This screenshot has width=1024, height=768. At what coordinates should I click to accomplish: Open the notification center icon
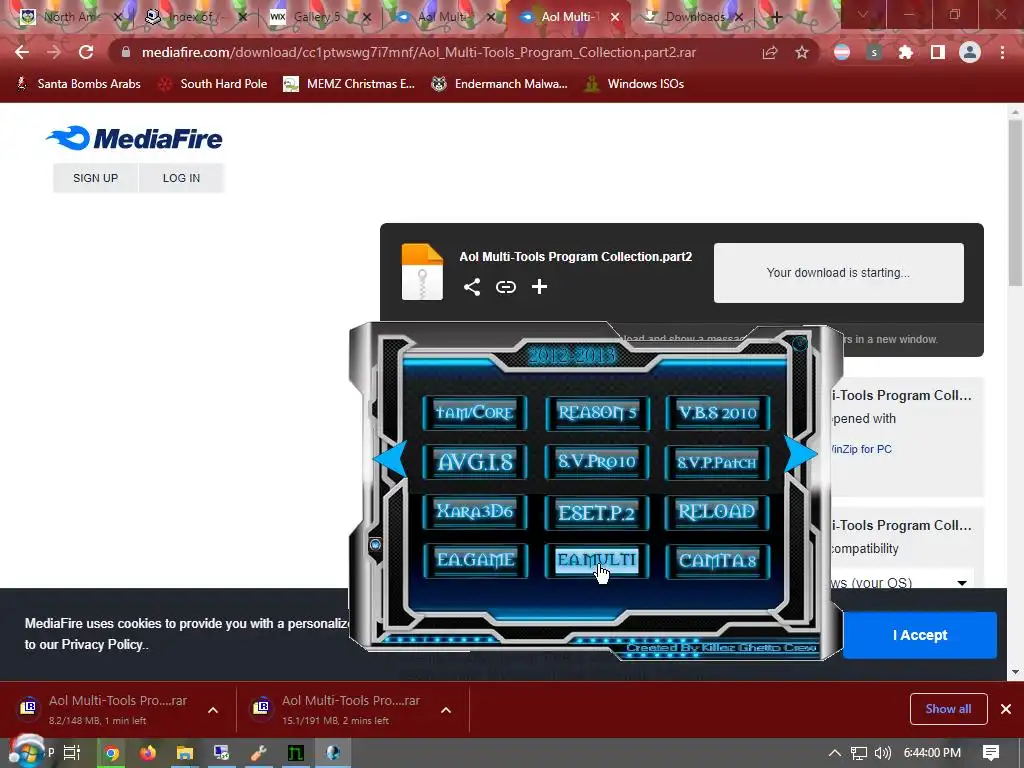point(991,753)
